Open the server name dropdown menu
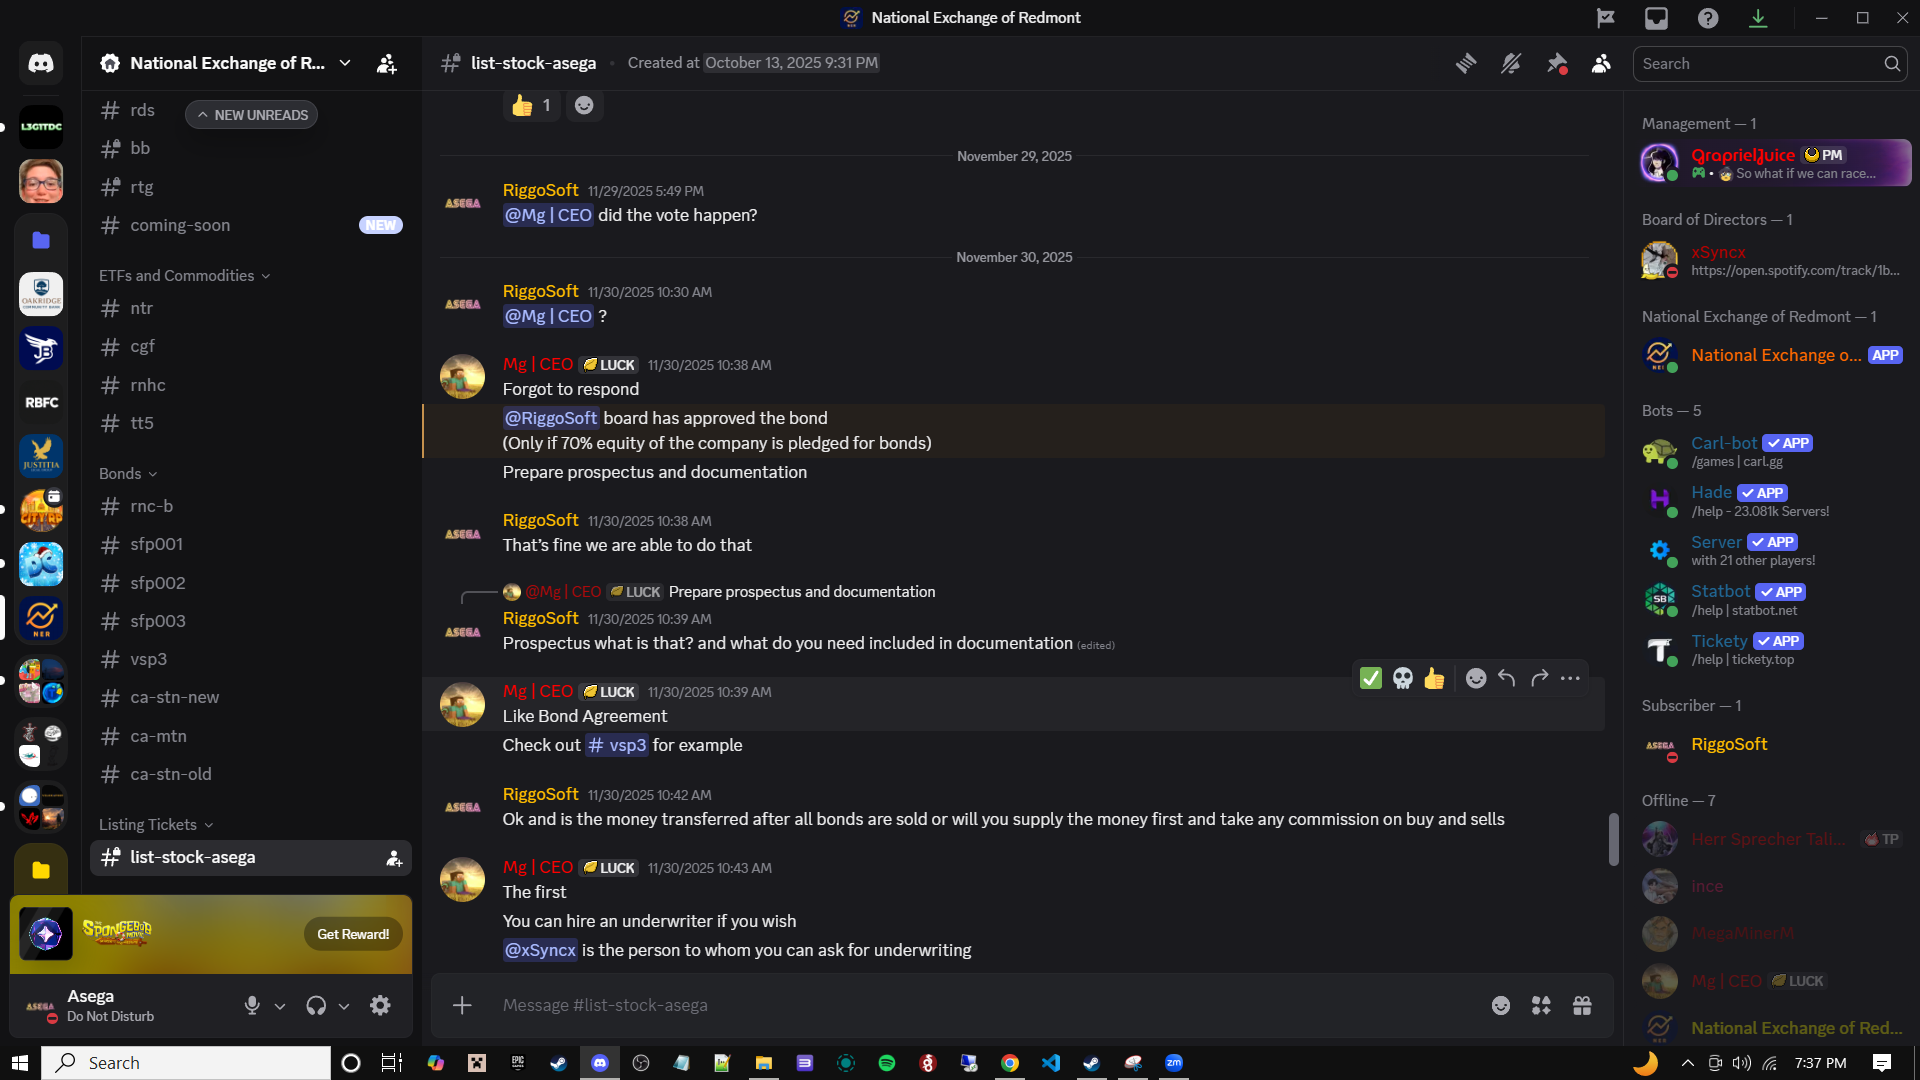The width and height of the screenshot is (1920, 1080). [345, 62]
